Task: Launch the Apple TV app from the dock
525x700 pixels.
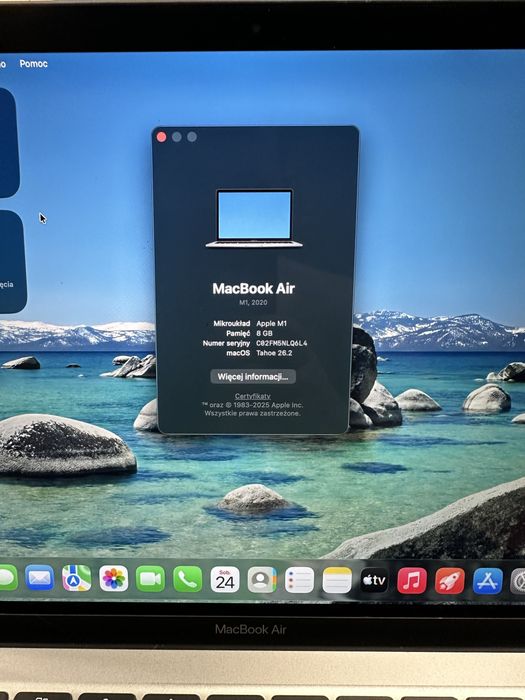Action: [374, 580]
